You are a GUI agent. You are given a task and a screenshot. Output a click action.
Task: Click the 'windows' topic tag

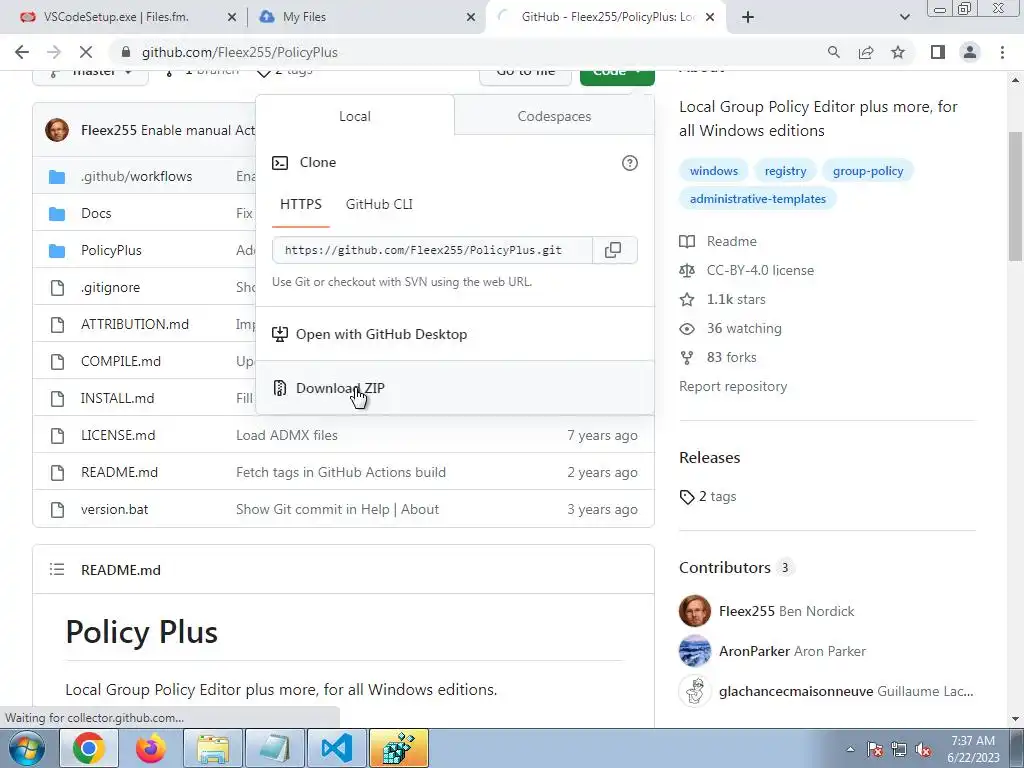[714, 171]
